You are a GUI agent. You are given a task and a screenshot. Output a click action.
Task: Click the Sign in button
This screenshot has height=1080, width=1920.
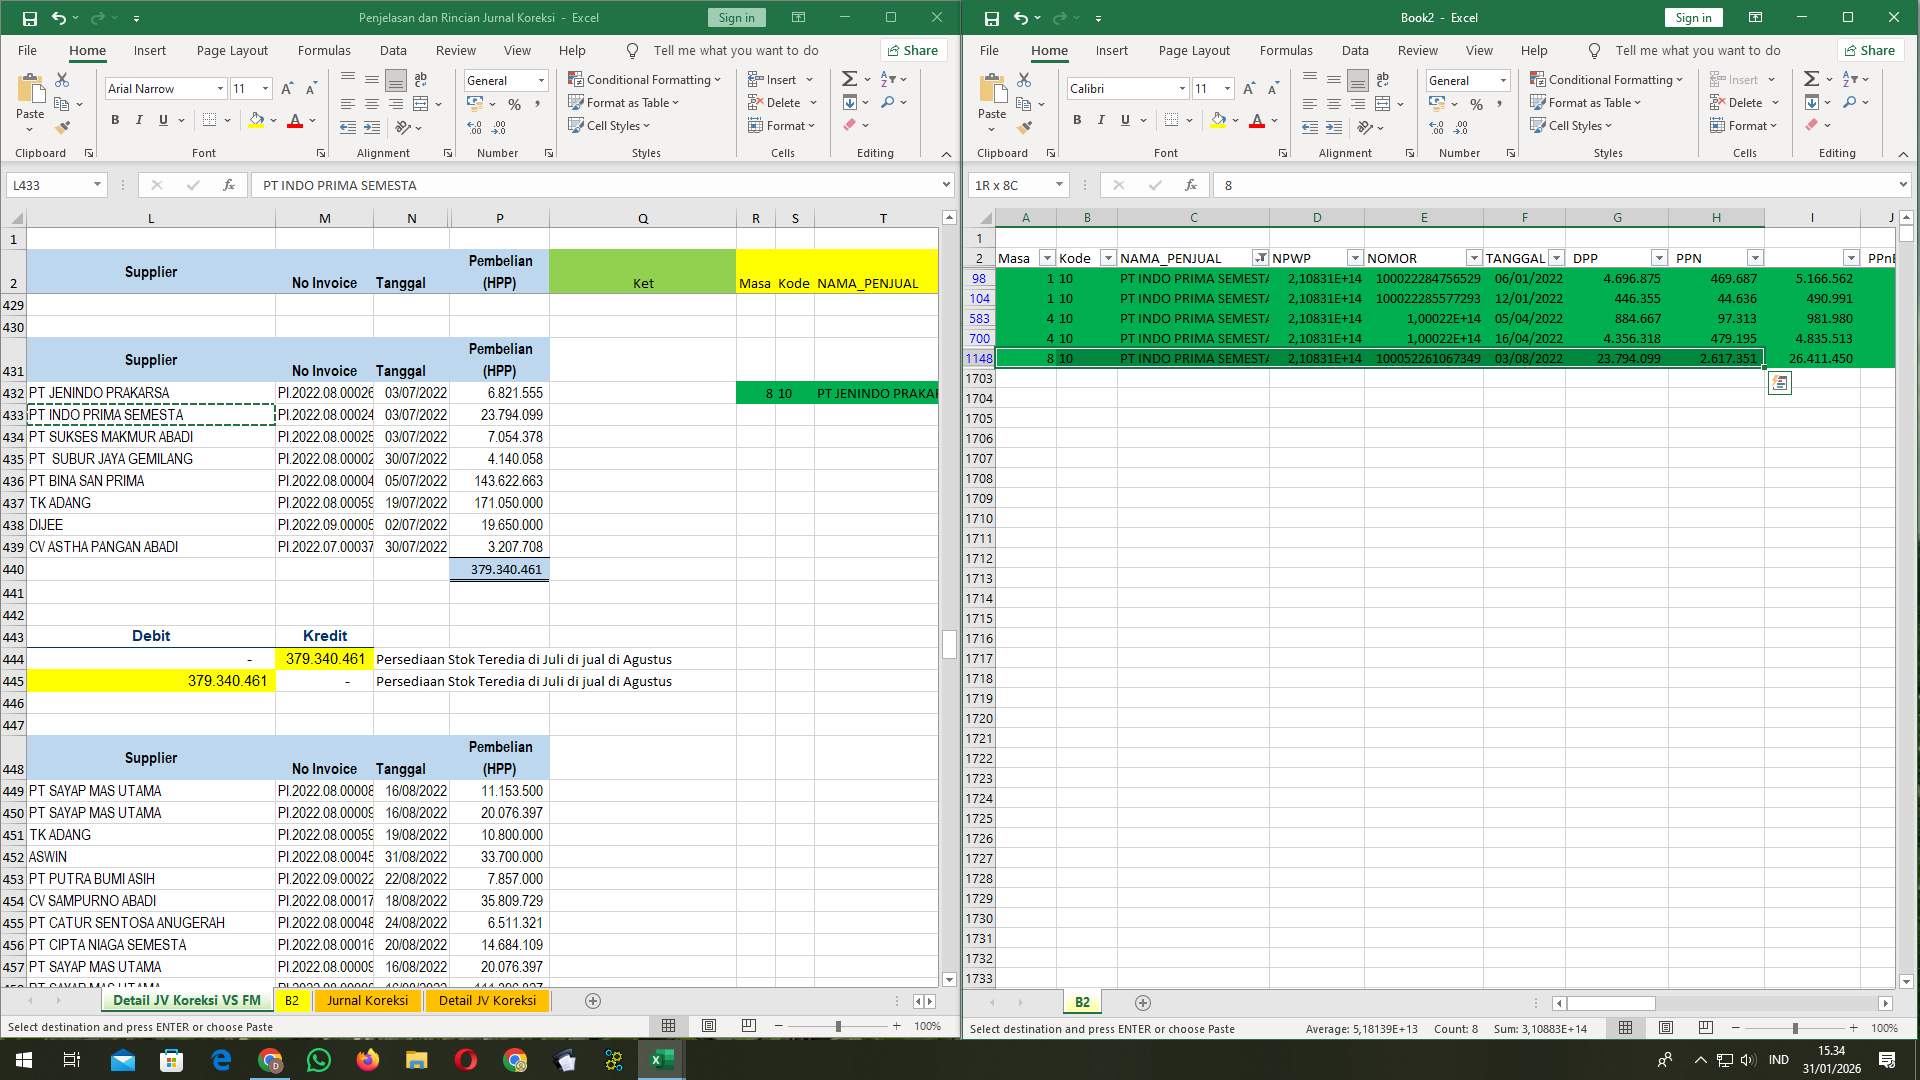pyautogui.click(x=736, y=18)
